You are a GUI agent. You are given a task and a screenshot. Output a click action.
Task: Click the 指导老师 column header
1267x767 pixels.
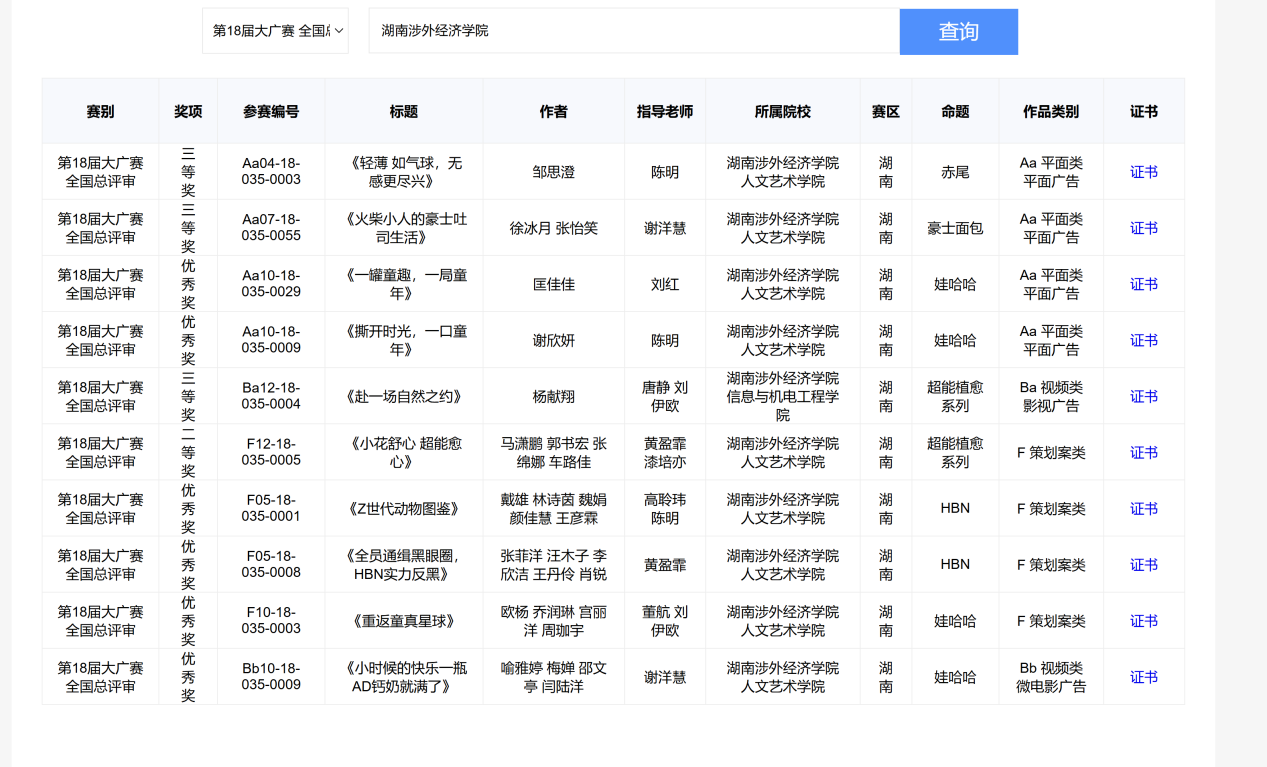tap(665, 111)
